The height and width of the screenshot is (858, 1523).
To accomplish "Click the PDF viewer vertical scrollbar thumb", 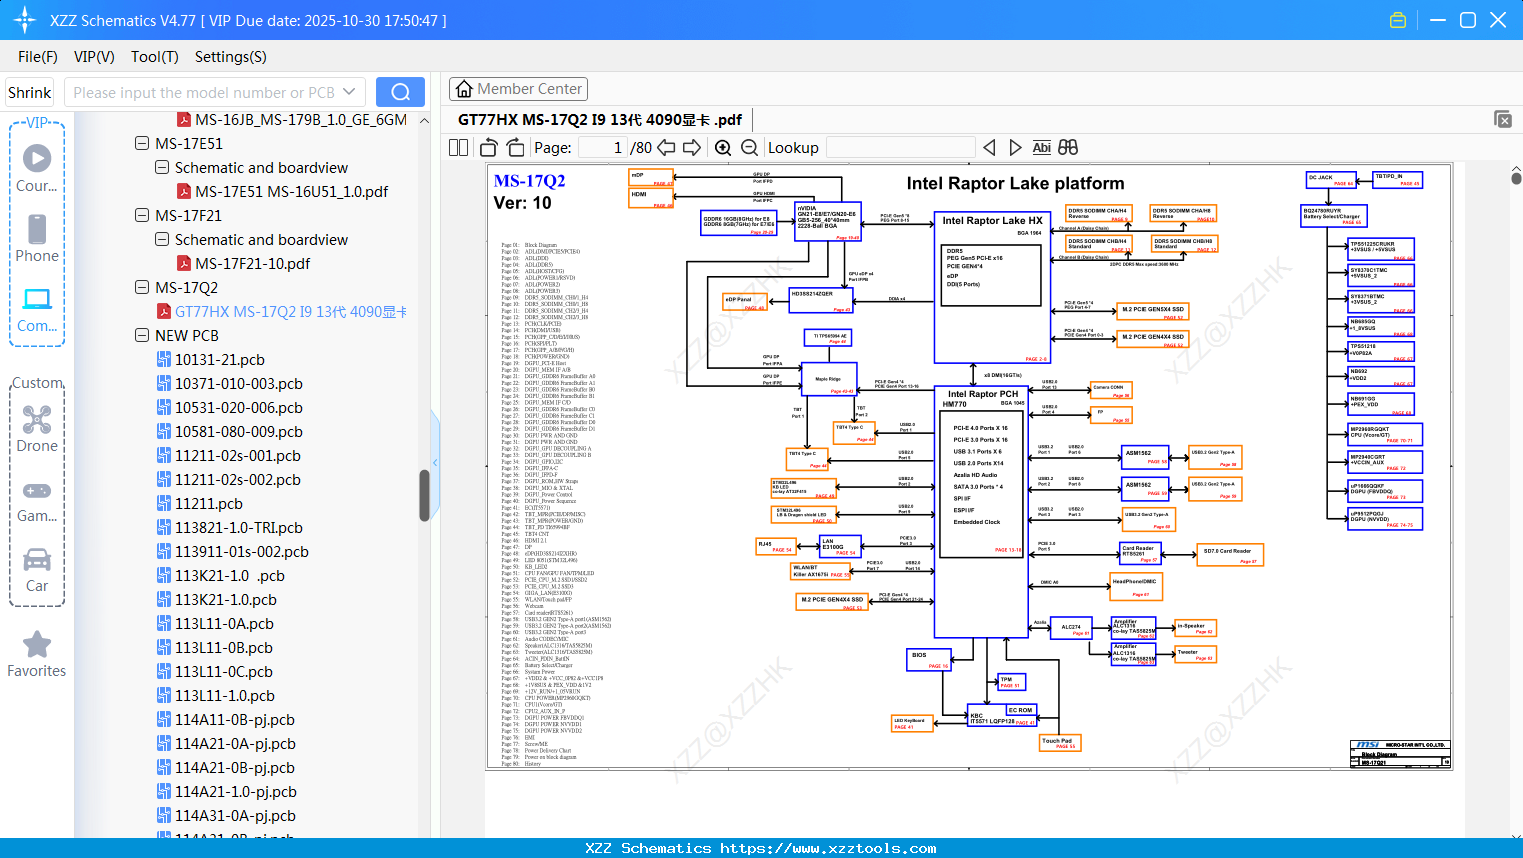I will (1516, 178).
